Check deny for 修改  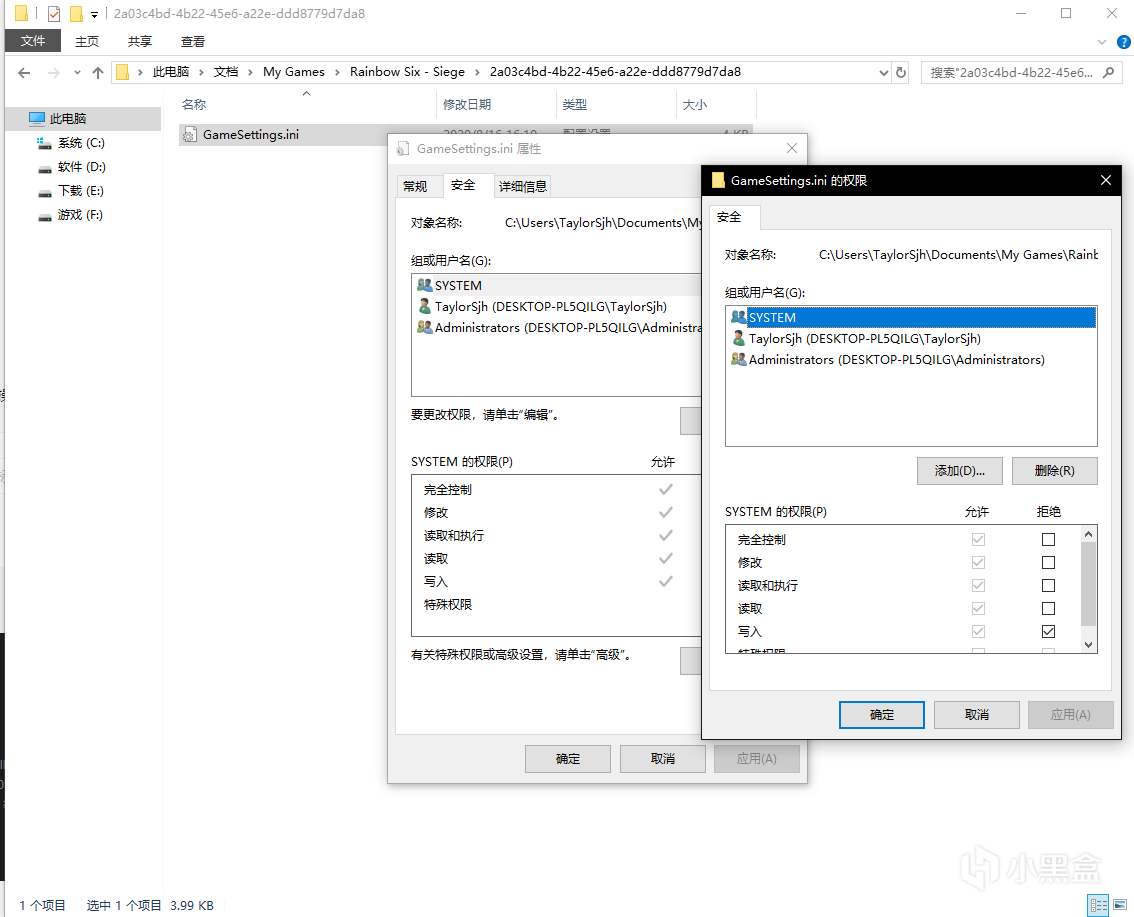(x=1048, y=563)
